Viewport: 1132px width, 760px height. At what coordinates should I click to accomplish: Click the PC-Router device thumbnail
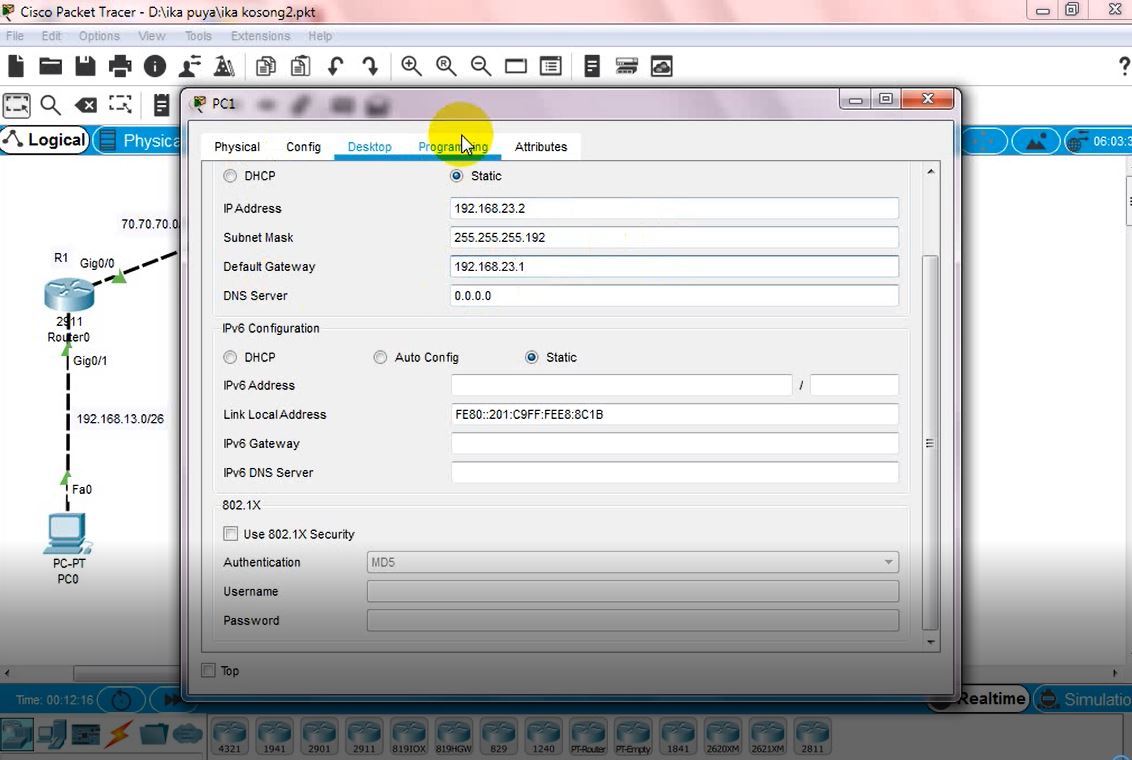588,735
